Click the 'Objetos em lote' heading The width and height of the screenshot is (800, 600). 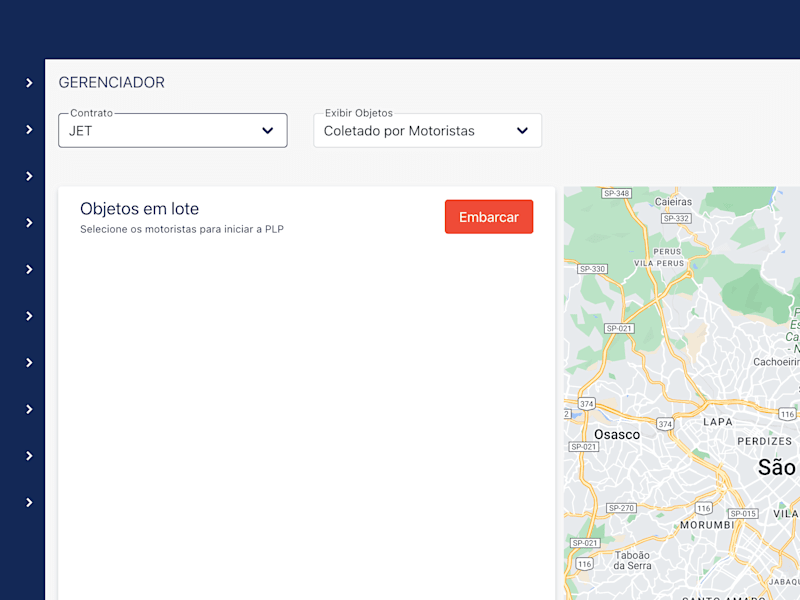139,209
